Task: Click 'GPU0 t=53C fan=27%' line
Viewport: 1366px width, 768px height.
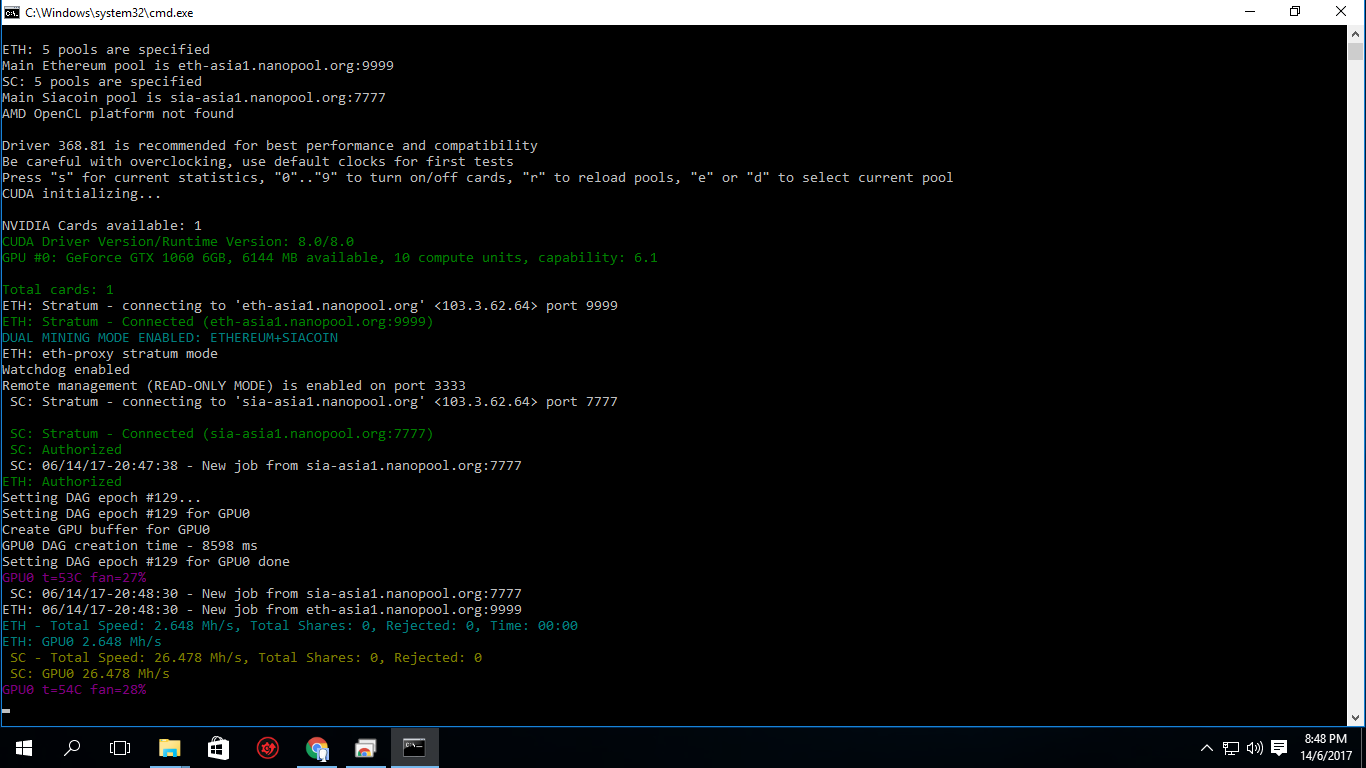Action: tap(74, 578)
